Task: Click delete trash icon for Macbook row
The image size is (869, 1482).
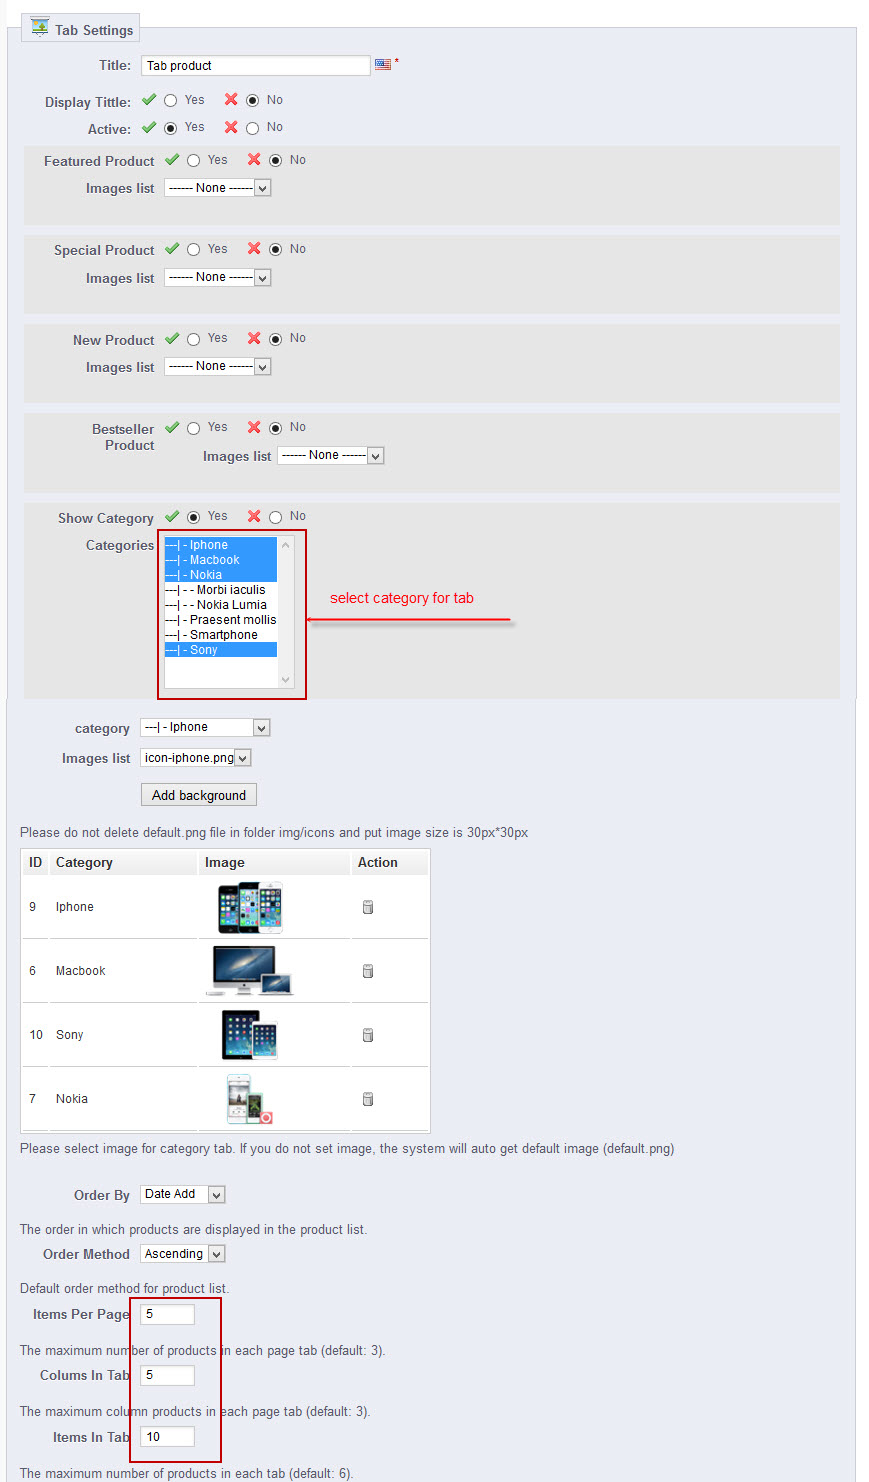Action: tap(368, 971)
